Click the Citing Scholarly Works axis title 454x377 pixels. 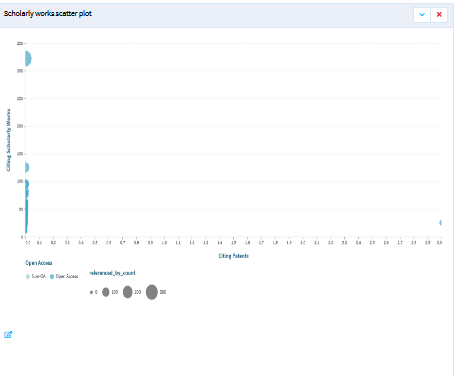click(x=8, y=140)
